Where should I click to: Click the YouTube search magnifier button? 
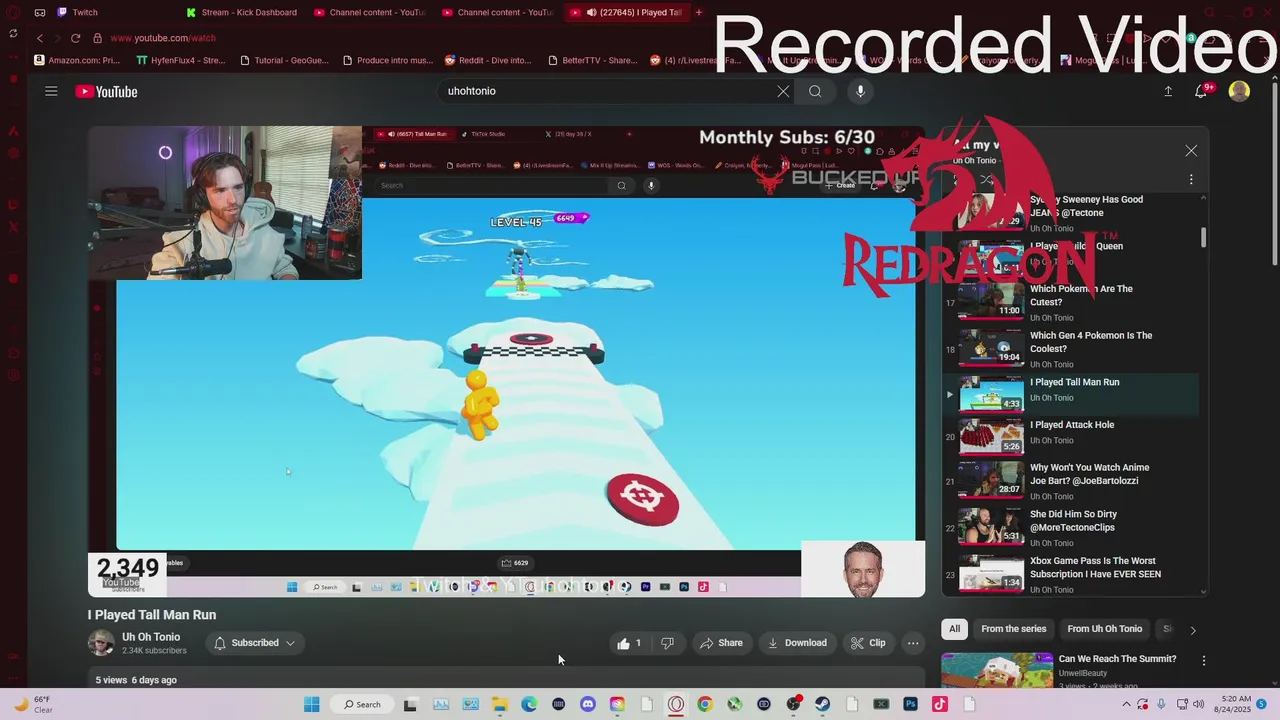pos(815,91)
